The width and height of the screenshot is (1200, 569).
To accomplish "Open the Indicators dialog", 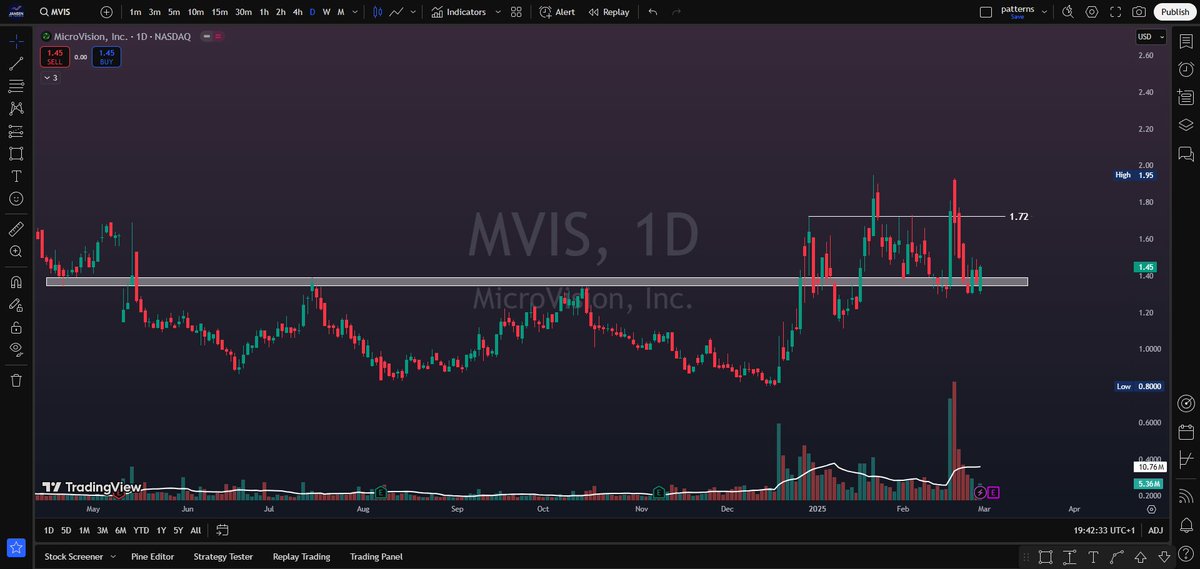I will coord(459,12).
